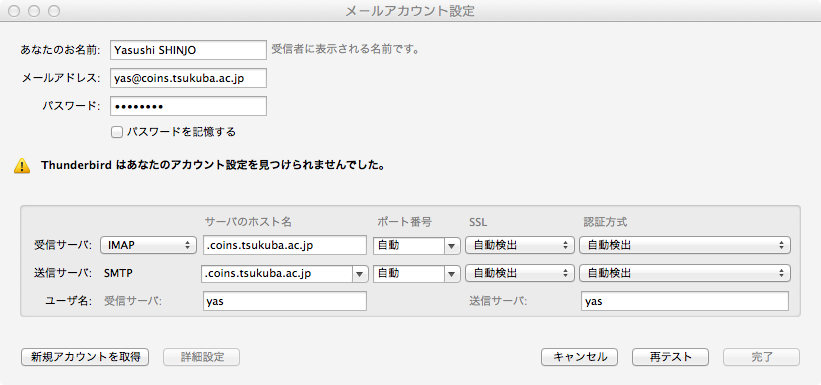The image size is (821, 385).
Task: Close the メールアカウント設定 window
Action: point(14,11)
